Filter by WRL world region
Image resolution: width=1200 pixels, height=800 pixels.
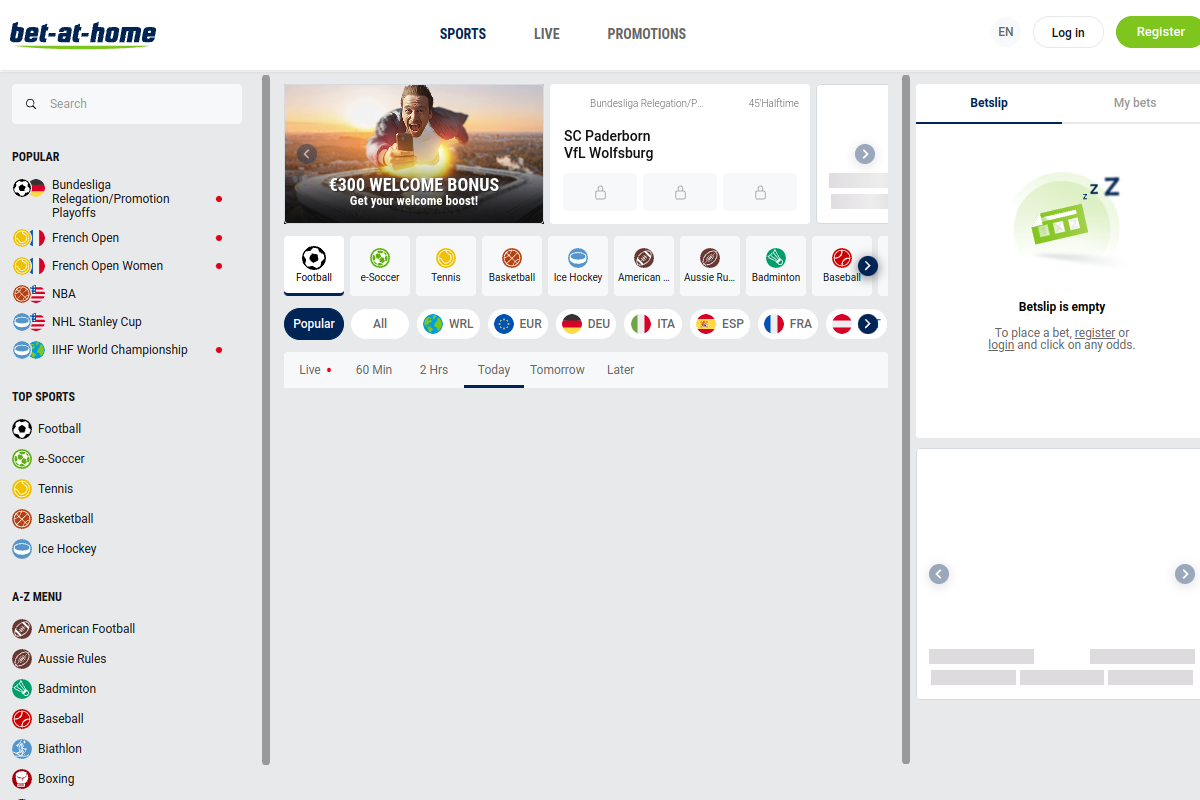pyautogui.click(x=448, y=324)
